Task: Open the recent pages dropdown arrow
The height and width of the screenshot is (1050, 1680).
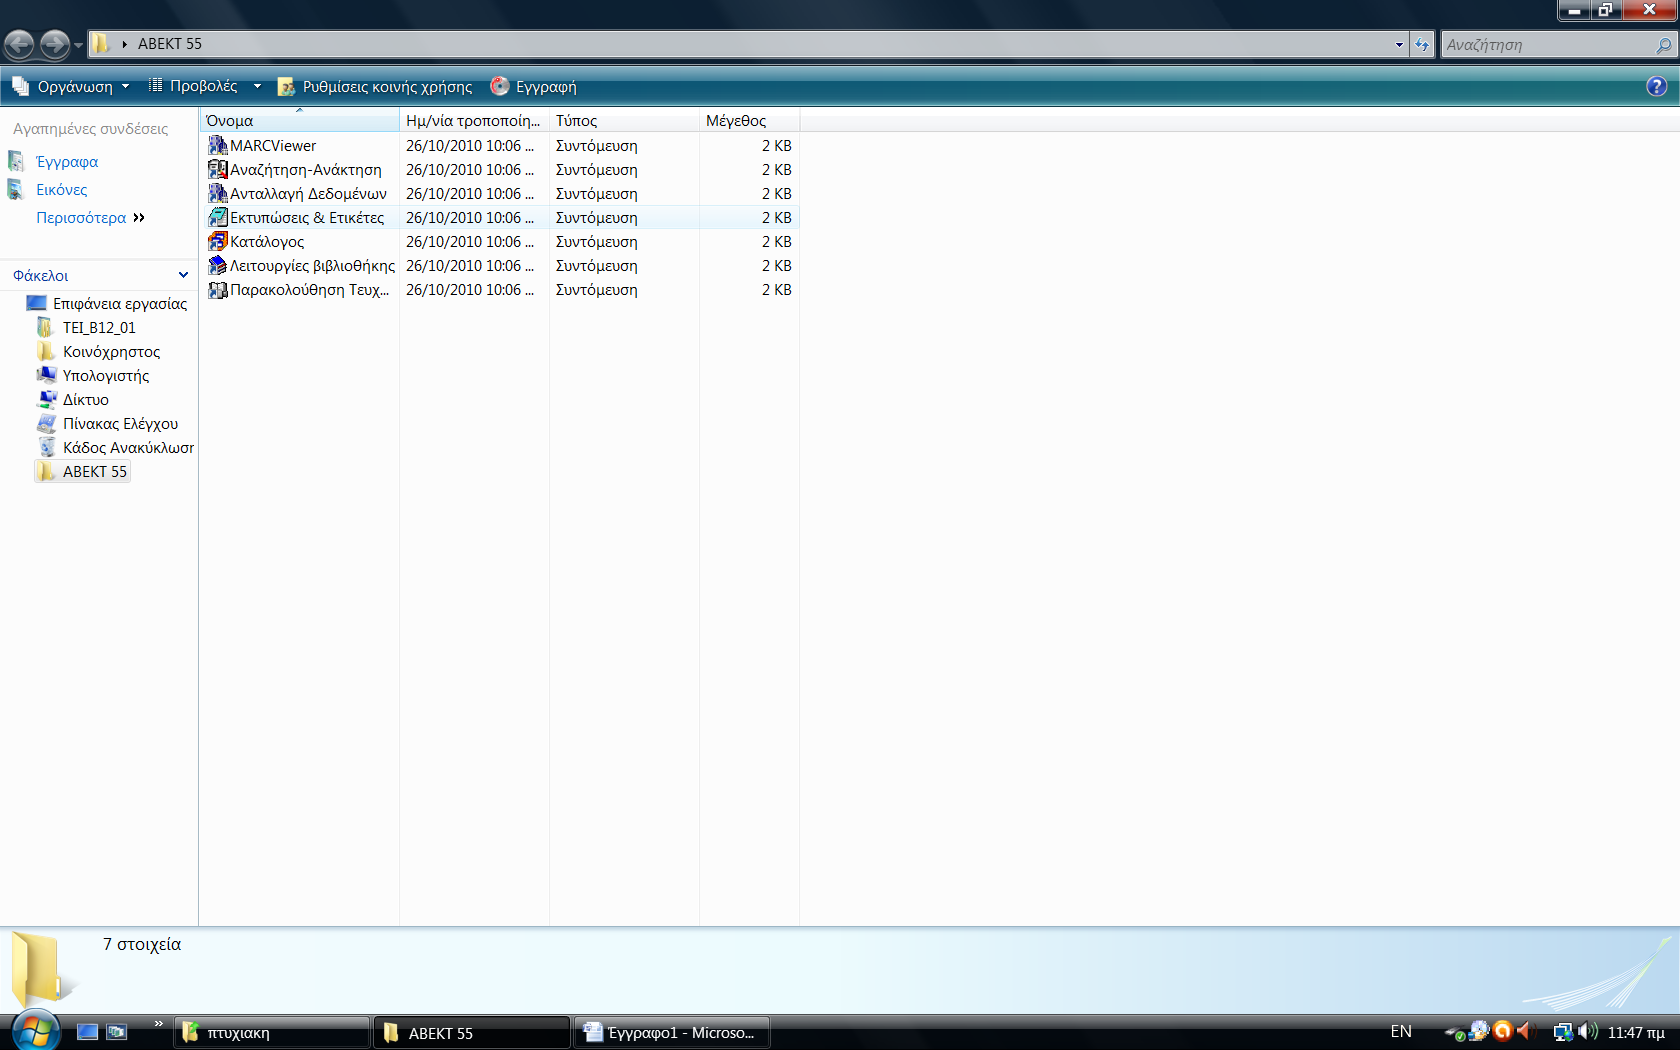Action: point(79,45)
